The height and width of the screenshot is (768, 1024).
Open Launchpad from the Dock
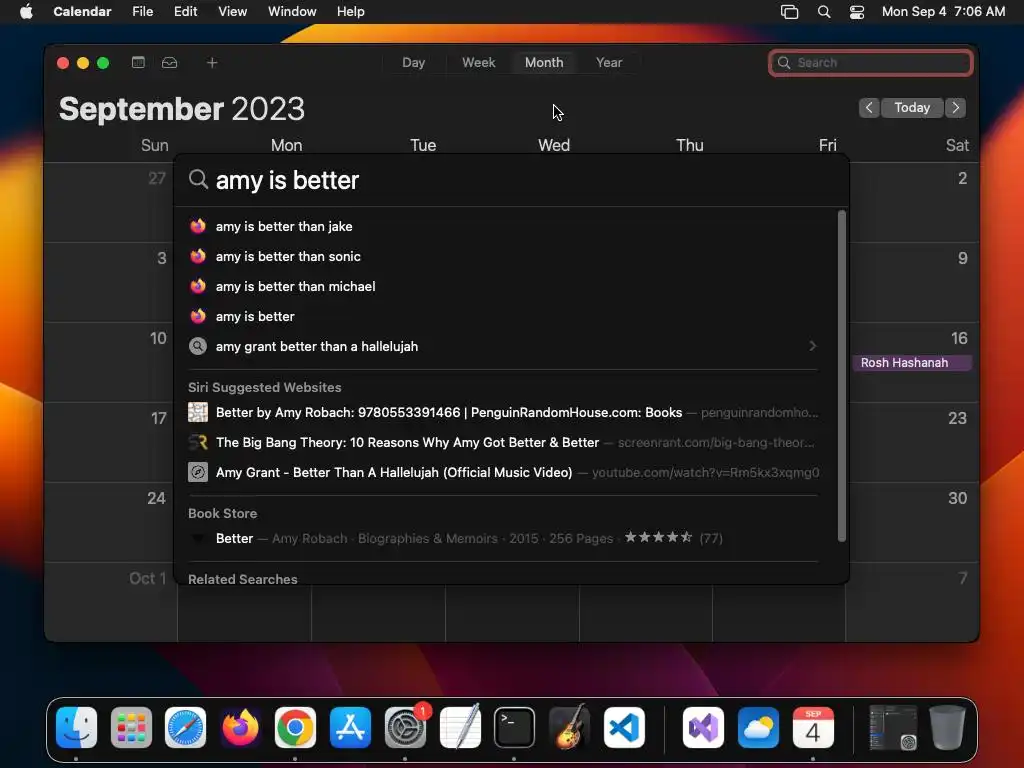pyautogui.click(x=131, y=728)
